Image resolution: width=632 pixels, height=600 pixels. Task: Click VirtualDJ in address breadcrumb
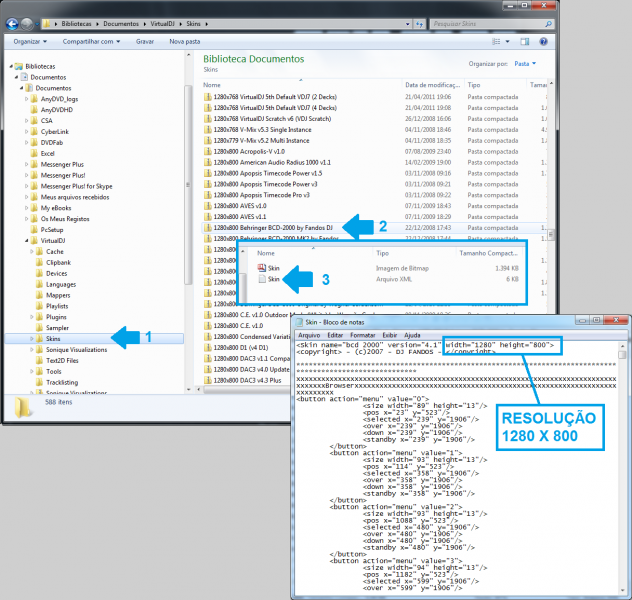pos(162,24)
